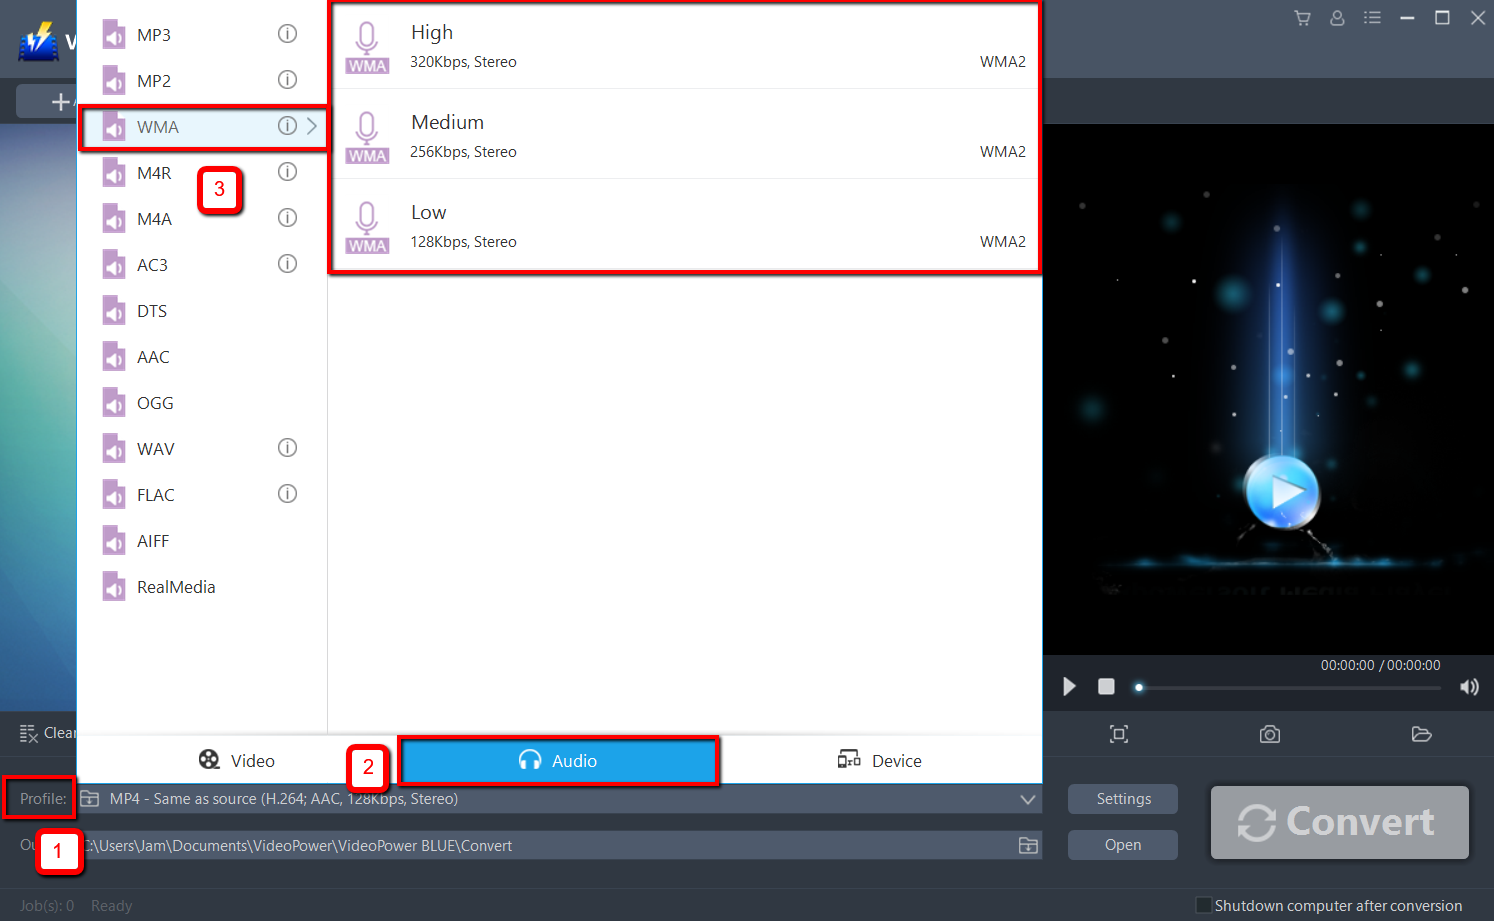Expand WMA preset options chevron
Viewport: 1494px width, 921px height.
tap(311, 127)
